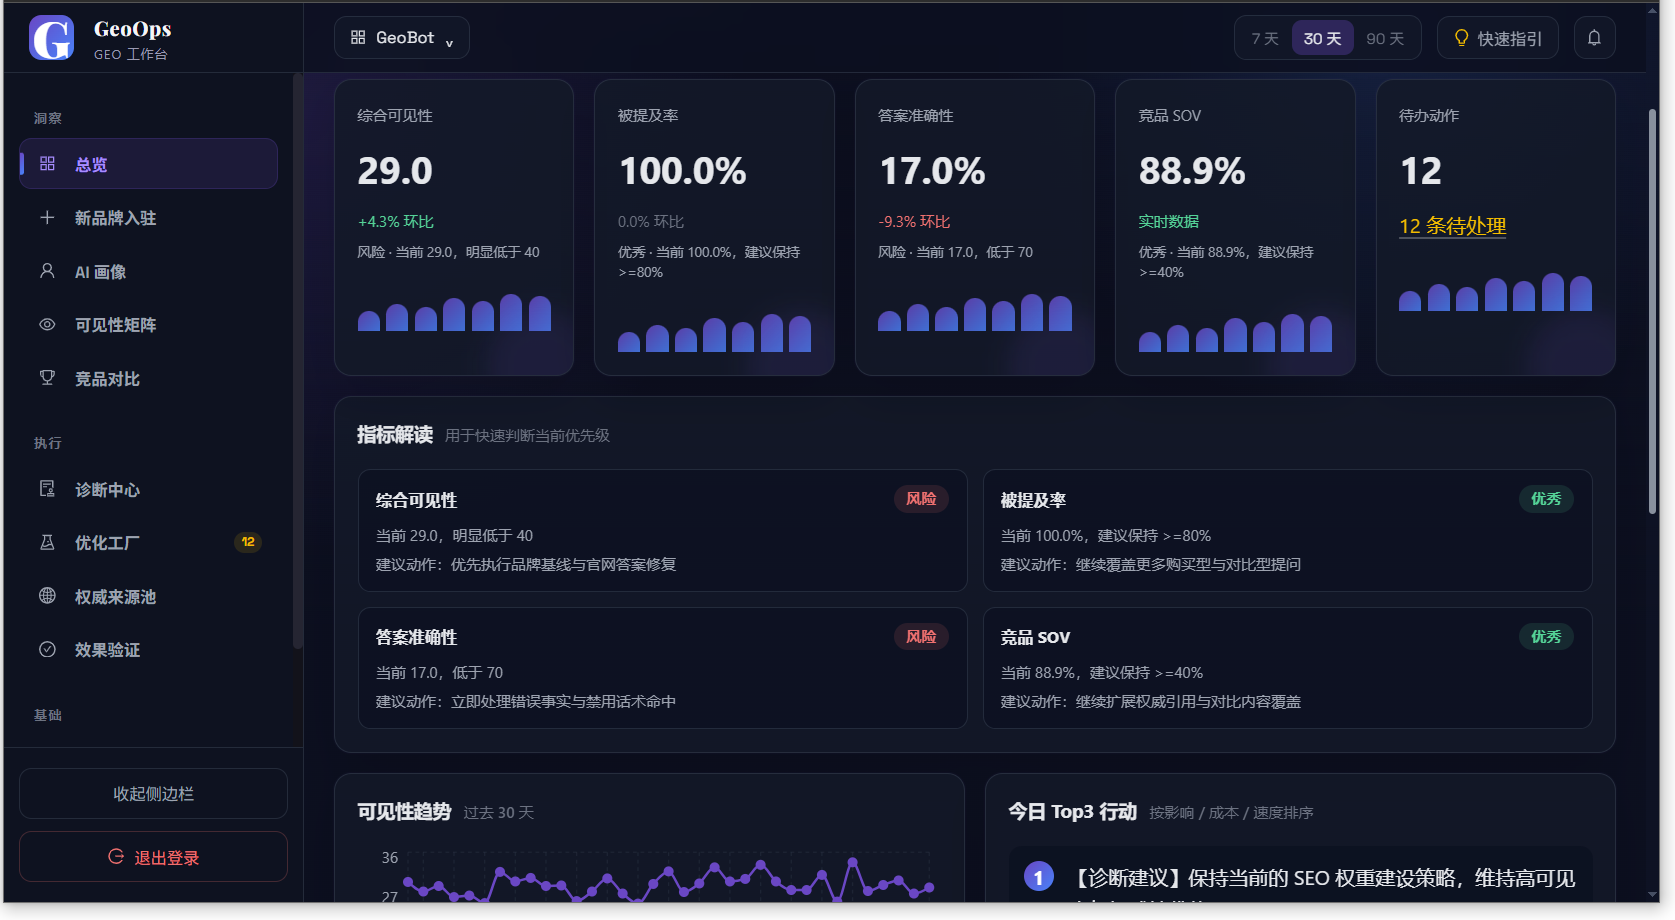Click the logout icon in 退出登录

[116, 857]
